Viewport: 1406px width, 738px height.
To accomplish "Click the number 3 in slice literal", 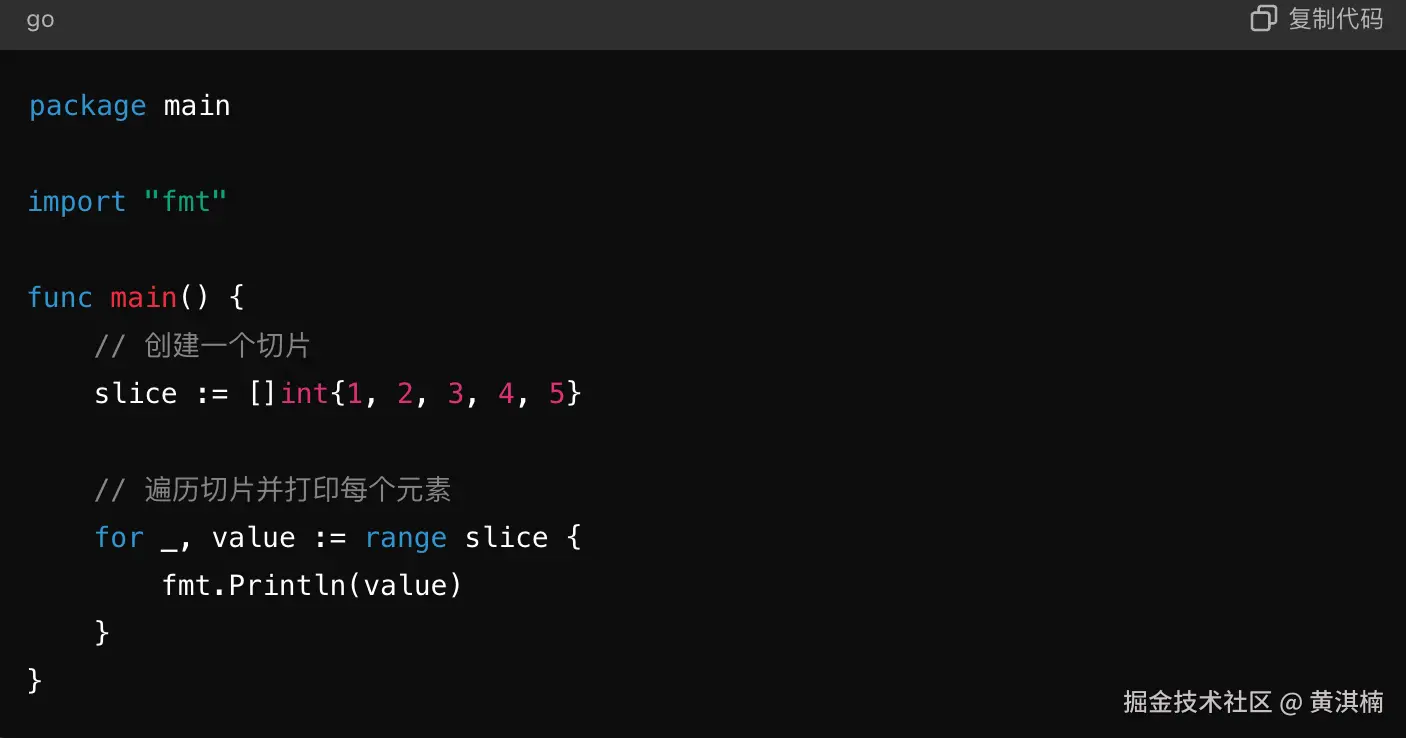I will coord(455,393).
